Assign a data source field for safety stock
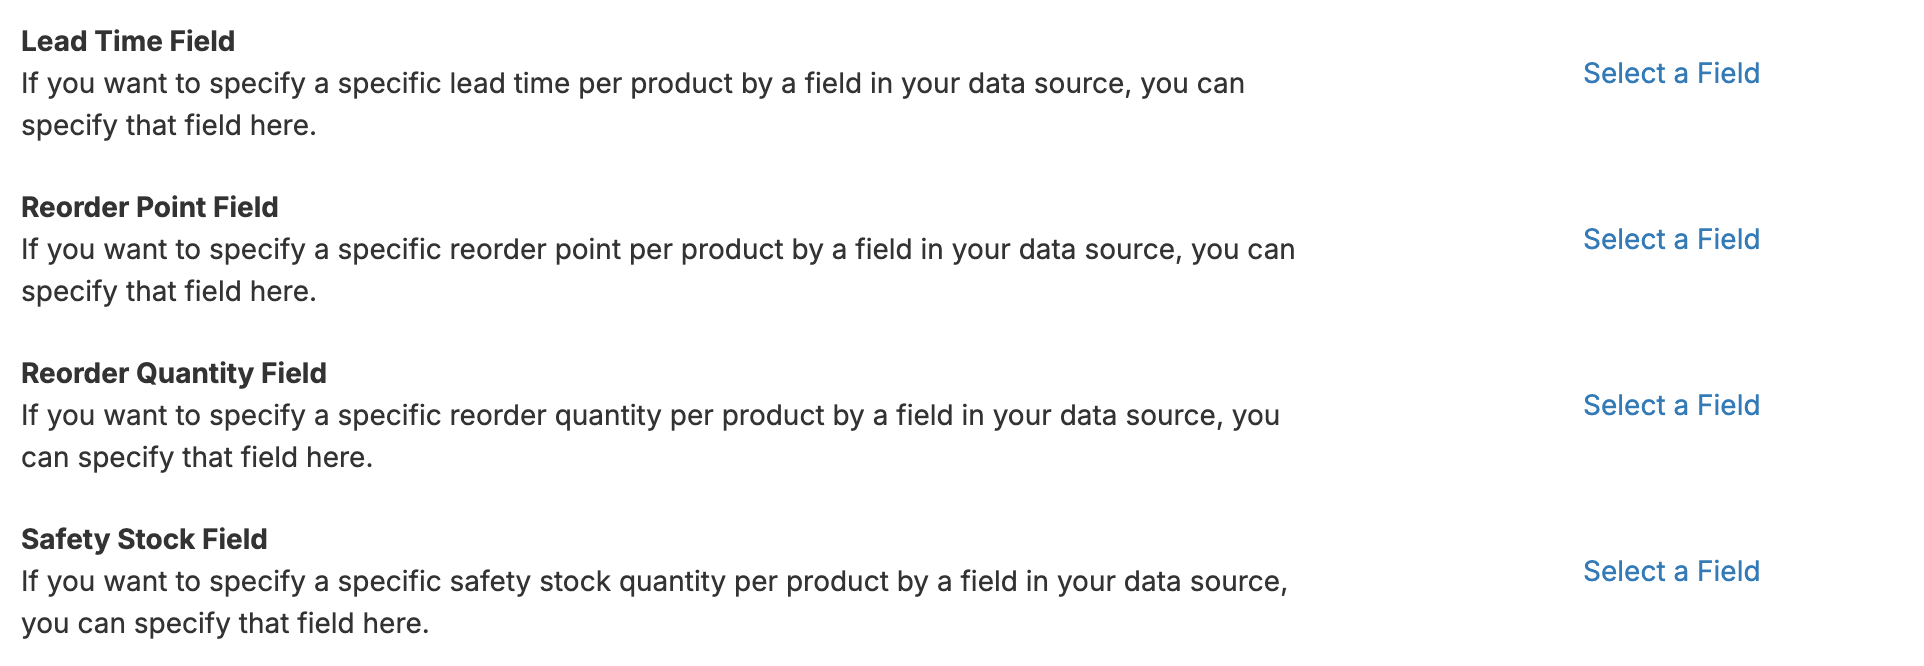 click(1671, 571)
